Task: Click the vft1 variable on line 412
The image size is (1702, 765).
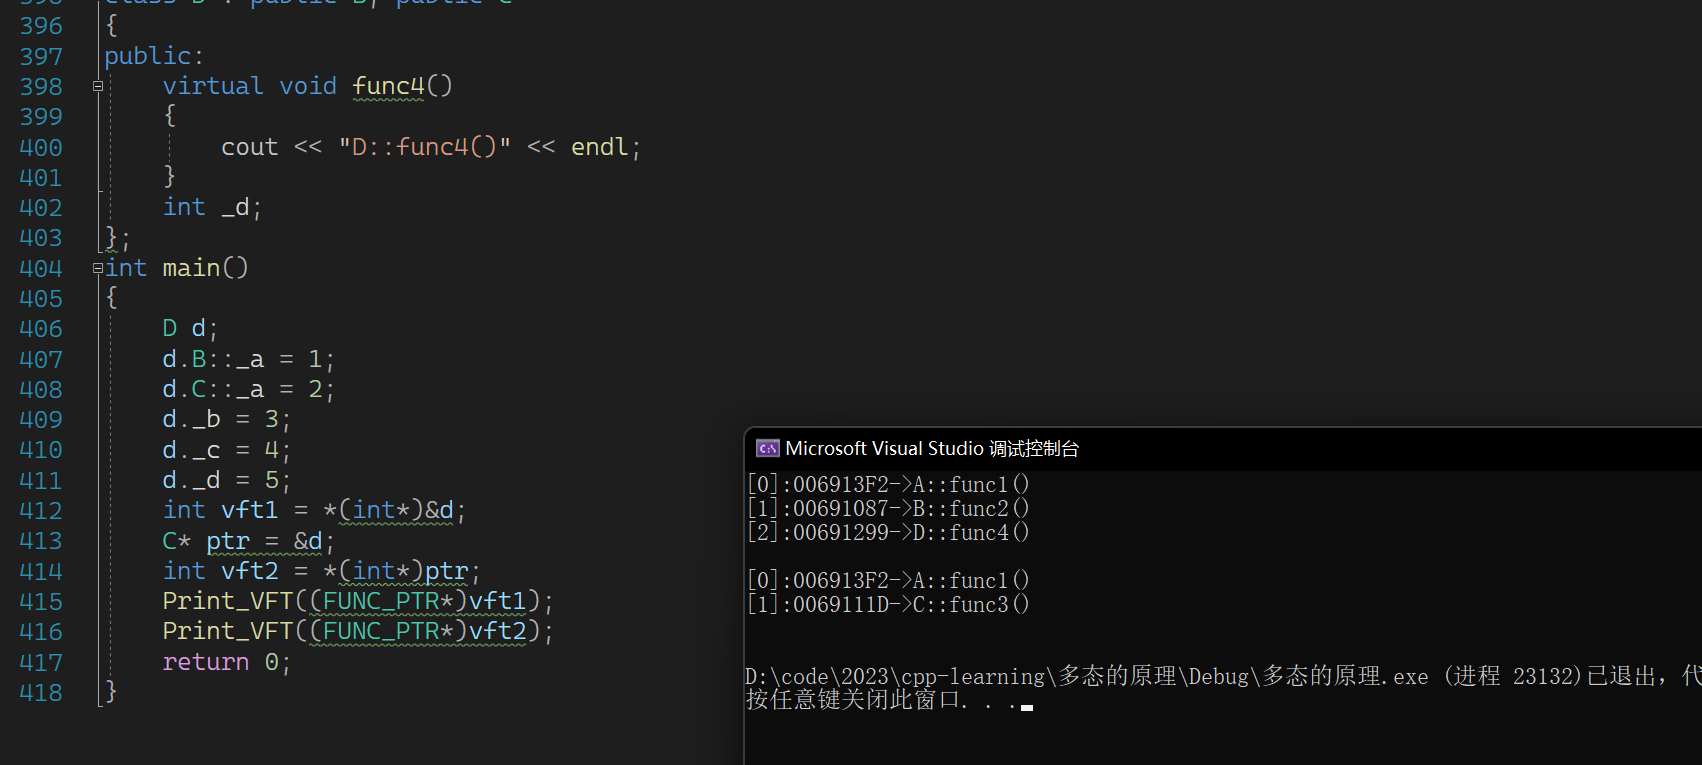Action: 249,510
